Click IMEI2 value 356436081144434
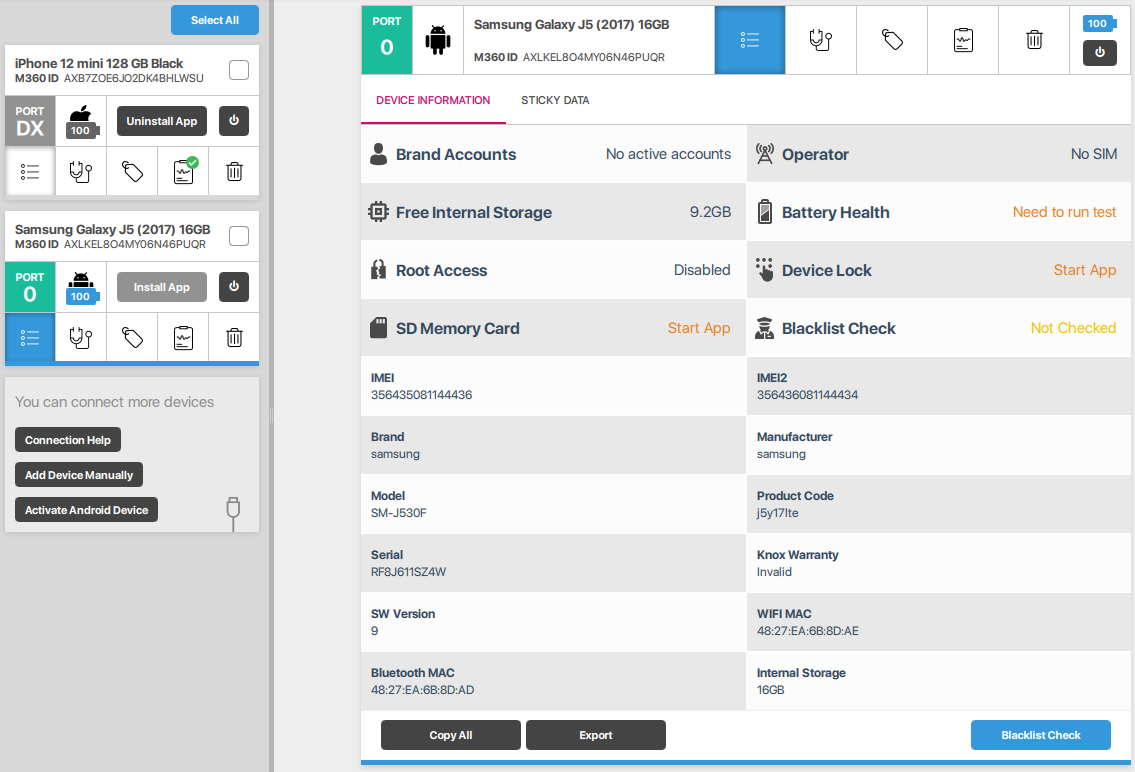1135x772 pixels. (807, 395)
